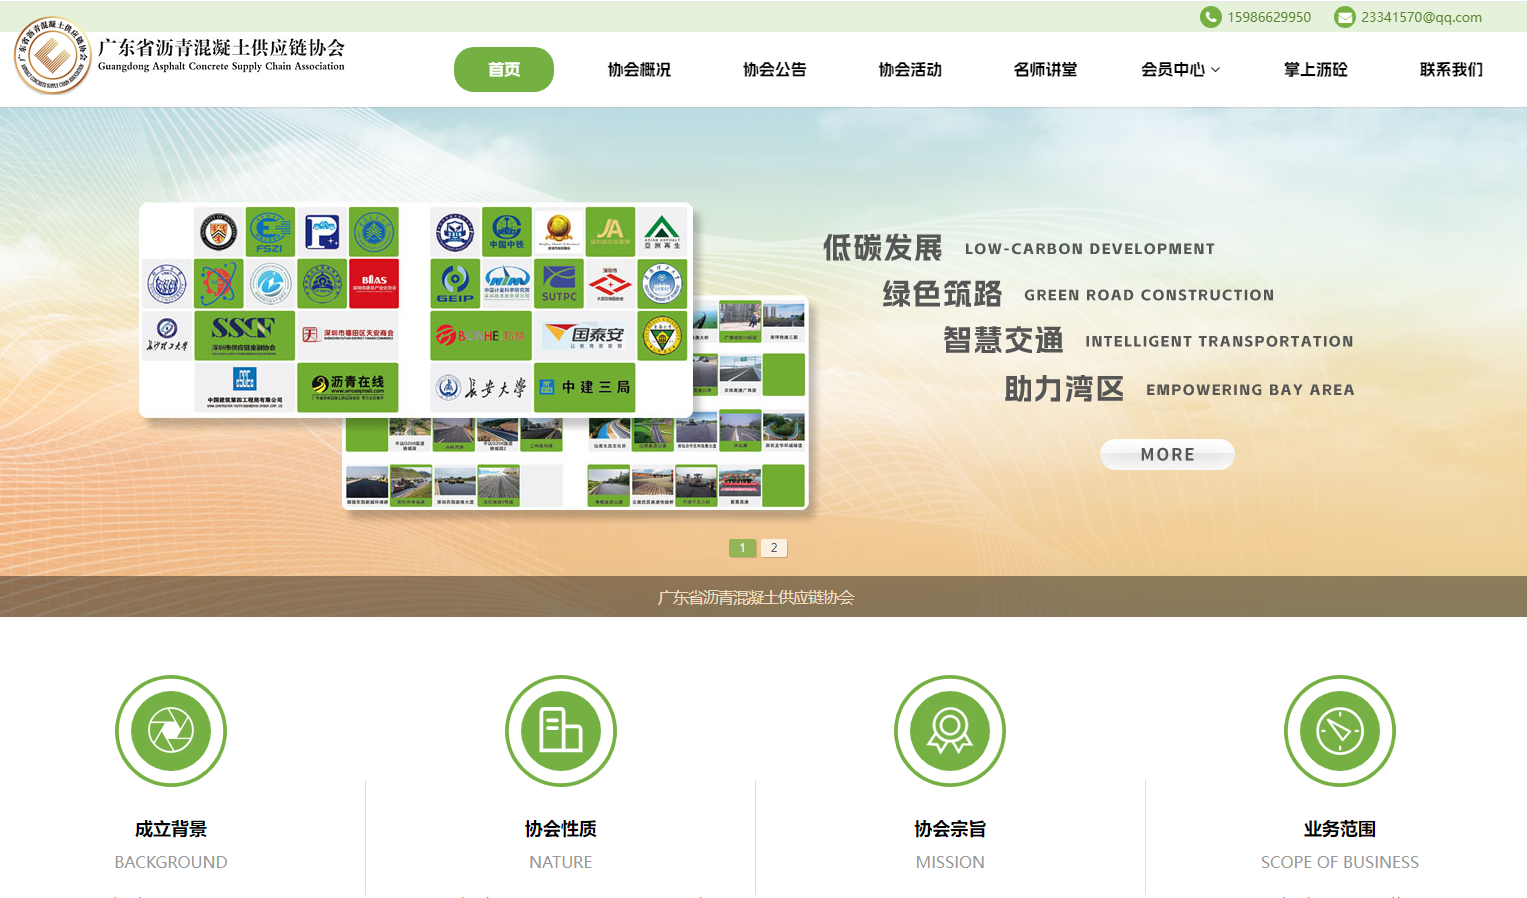Click the brown bar caption 广东省沥青混凝土供应链协会

tap(756, 597)
